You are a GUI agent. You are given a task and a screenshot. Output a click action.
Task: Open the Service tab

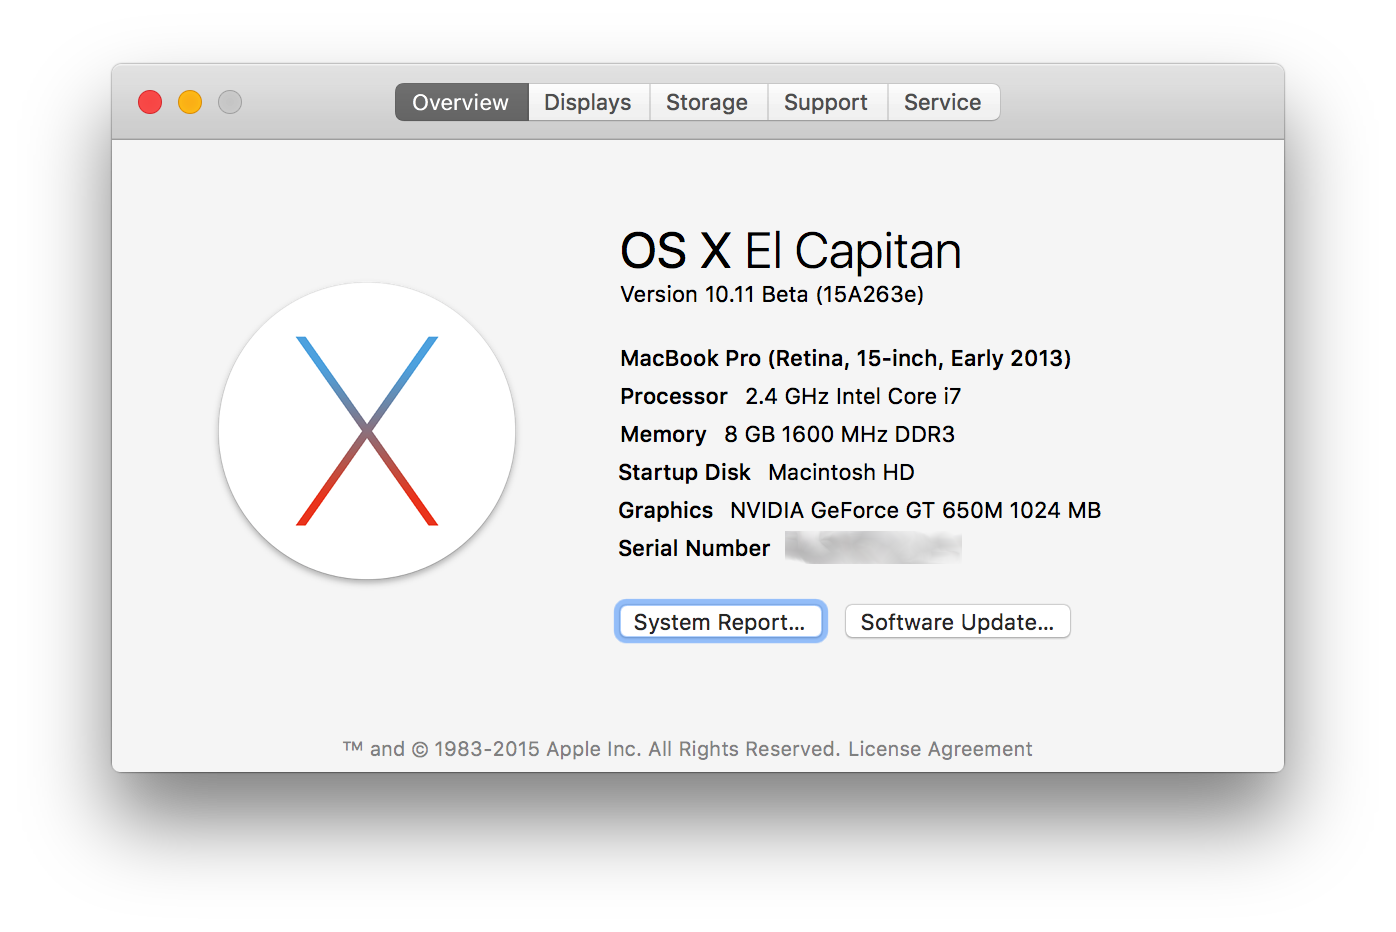point(943,102)
